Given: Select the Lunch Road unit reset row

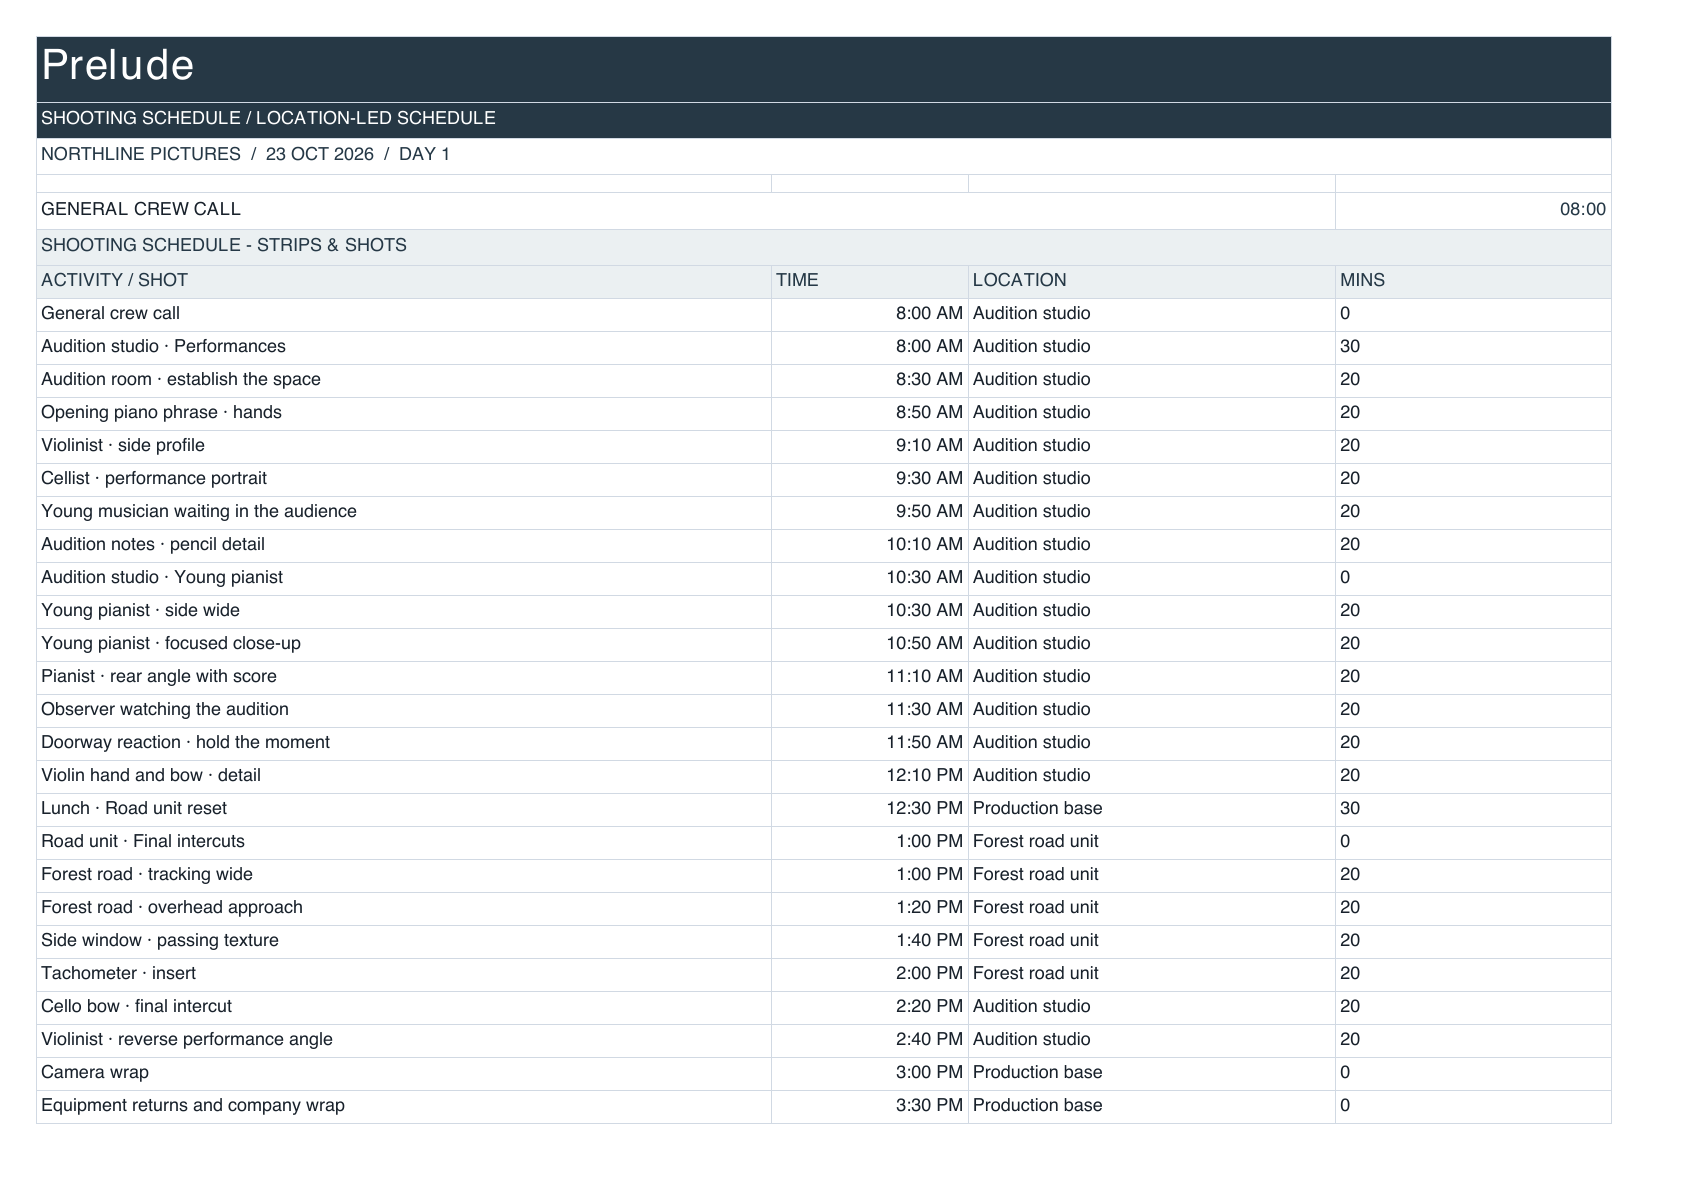Looking at the screenshot, I should (x=823, y=809).
